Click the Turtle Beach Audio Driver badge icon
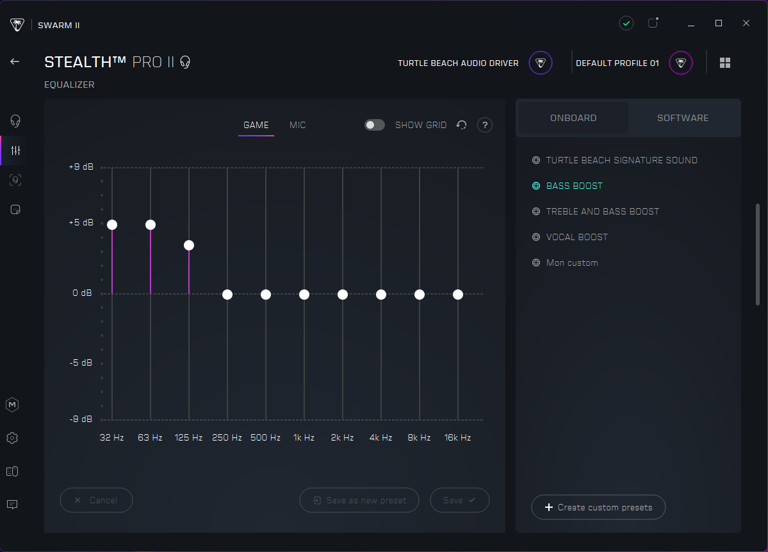This screenshot has width=768, height=552. tap(540, 63)
